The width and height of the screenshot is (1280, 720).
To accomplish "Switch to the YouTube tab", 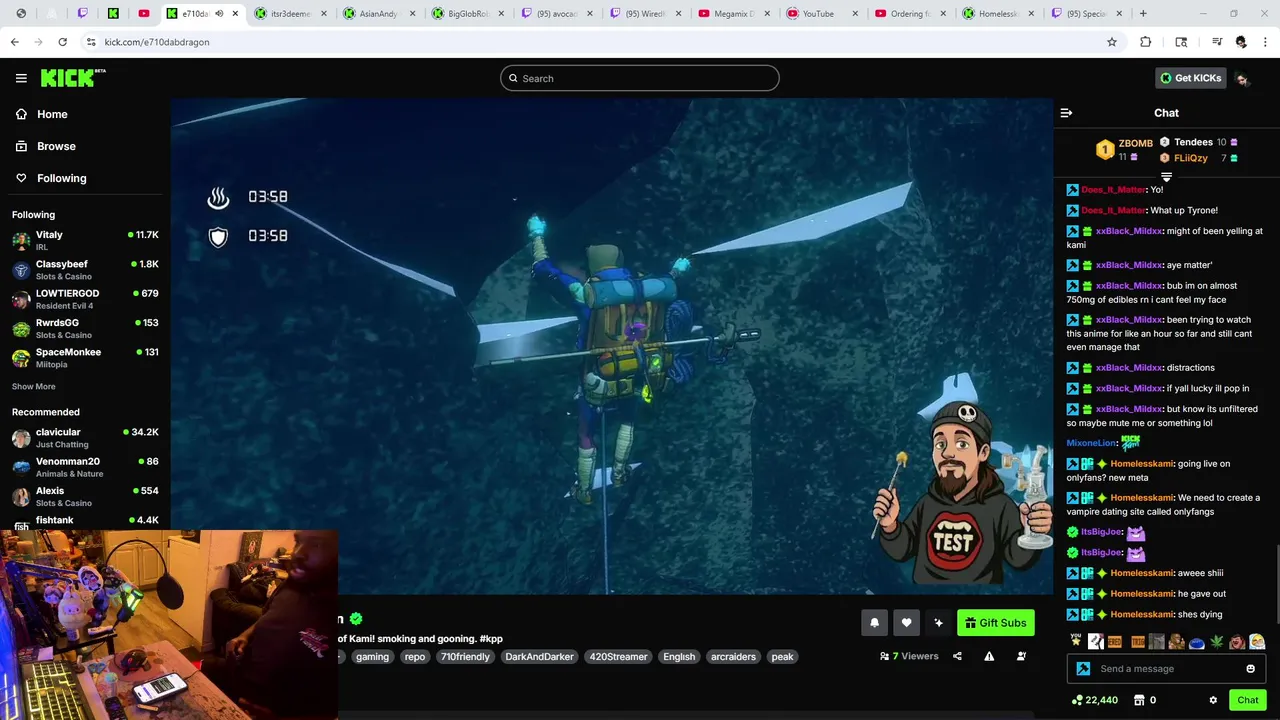I will 823,14.
